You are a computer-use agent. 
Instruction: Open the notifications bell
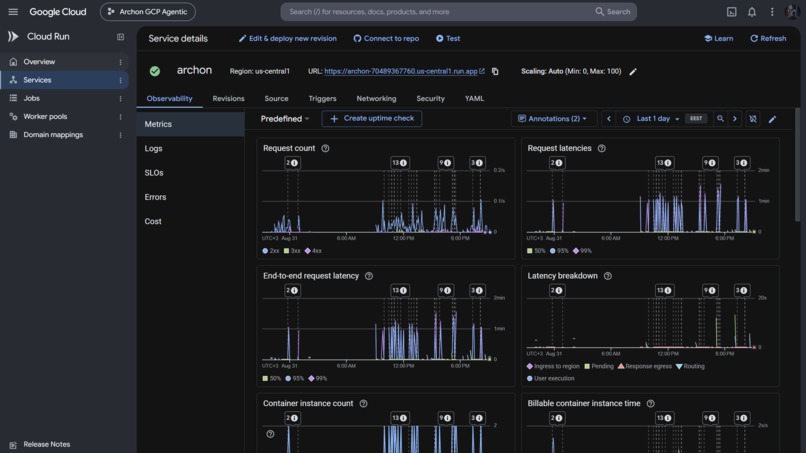(752, 11)
